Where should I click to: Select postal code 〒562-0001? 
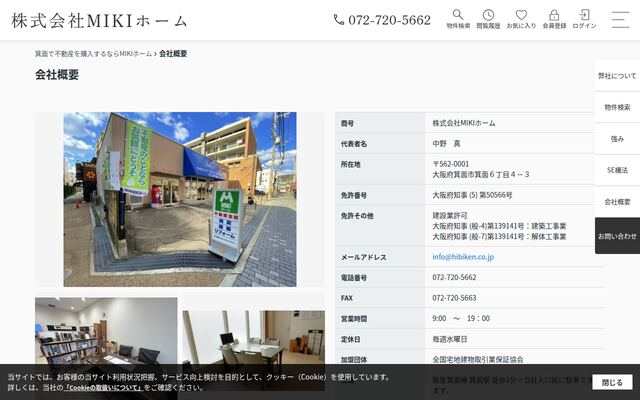451,164
